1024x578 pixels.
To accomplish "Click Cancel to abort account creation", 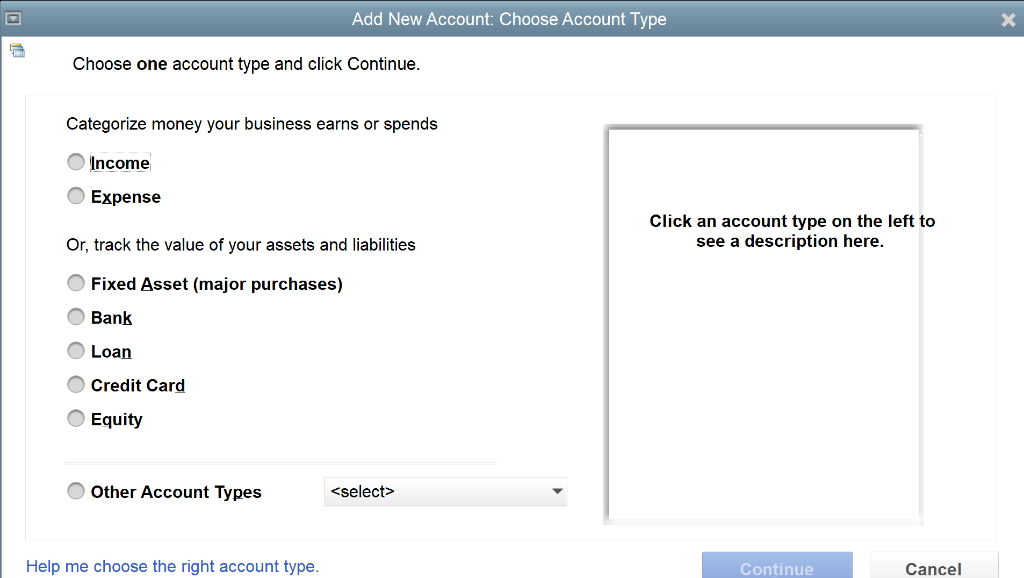I will tap(933, 567).
